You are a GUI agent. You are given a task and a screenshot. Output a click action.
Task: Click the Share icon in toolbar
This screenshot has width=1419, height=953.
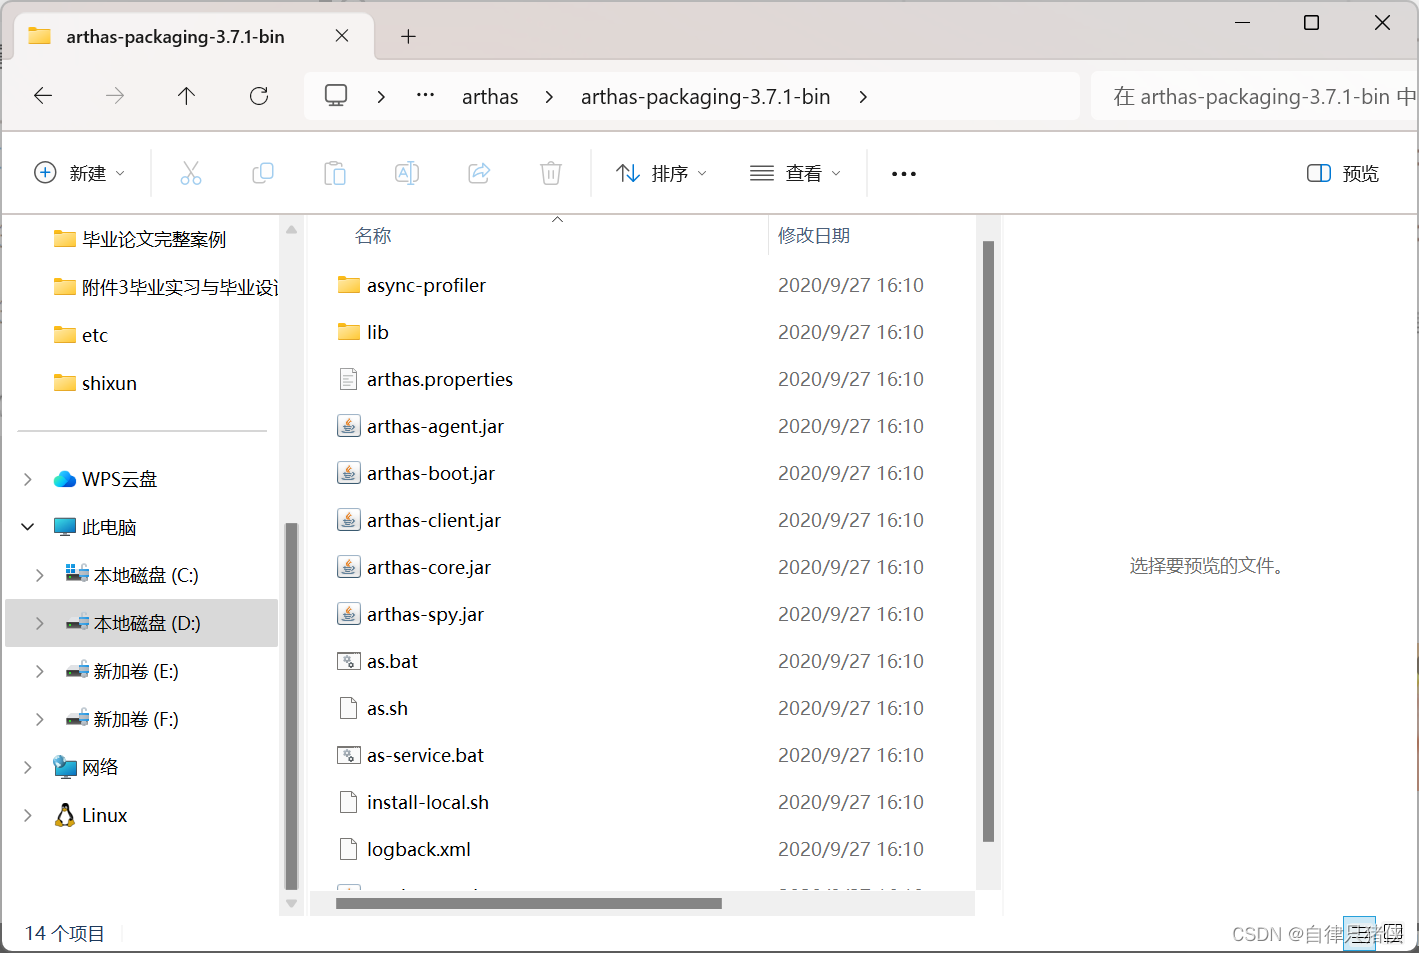479,173
